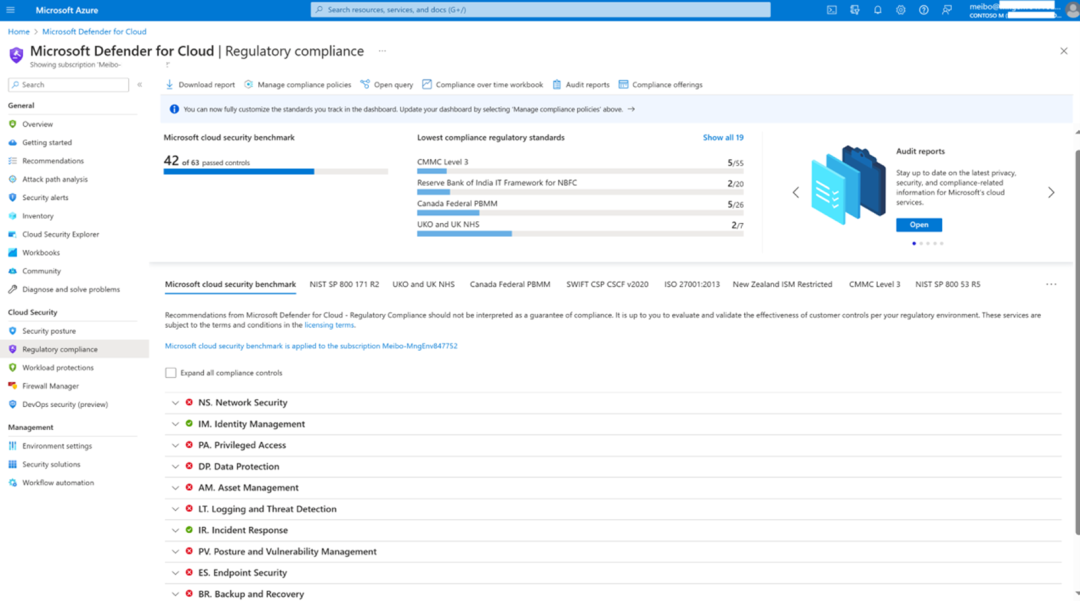Viewport: 1080px width, 601px height.
Task: Open directories and subscriptions filter icon
Action: point(855,10)
